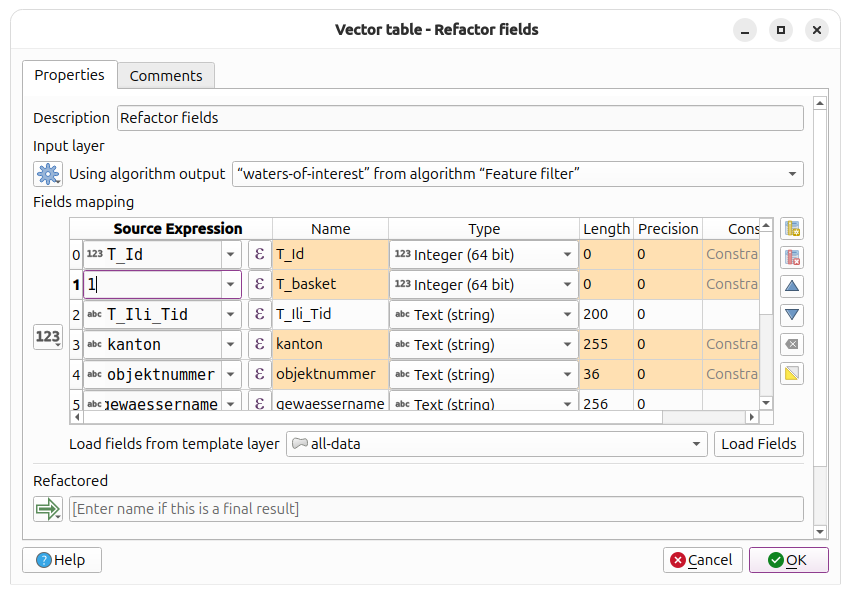Select row header number 3
Viewport: 851px width, 595px height.
76,344
